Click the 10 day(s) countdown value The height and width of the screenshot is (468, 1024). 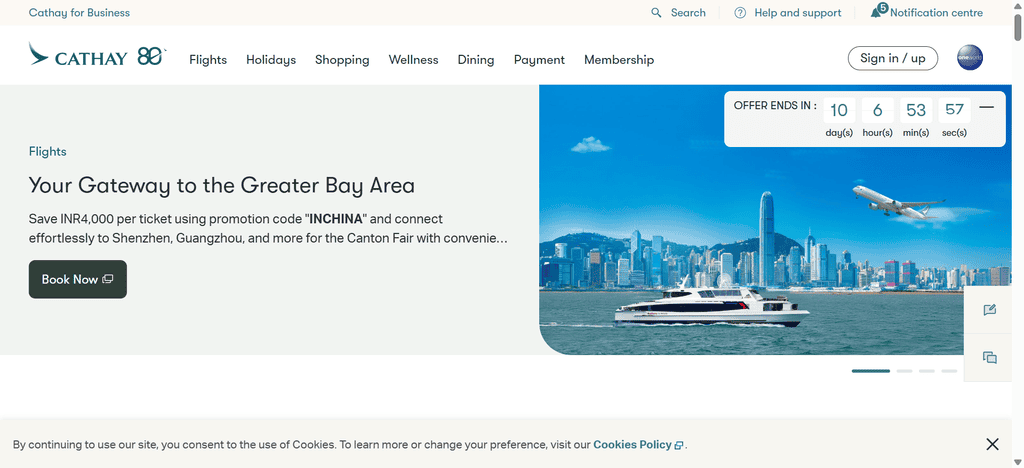point(839,110)
